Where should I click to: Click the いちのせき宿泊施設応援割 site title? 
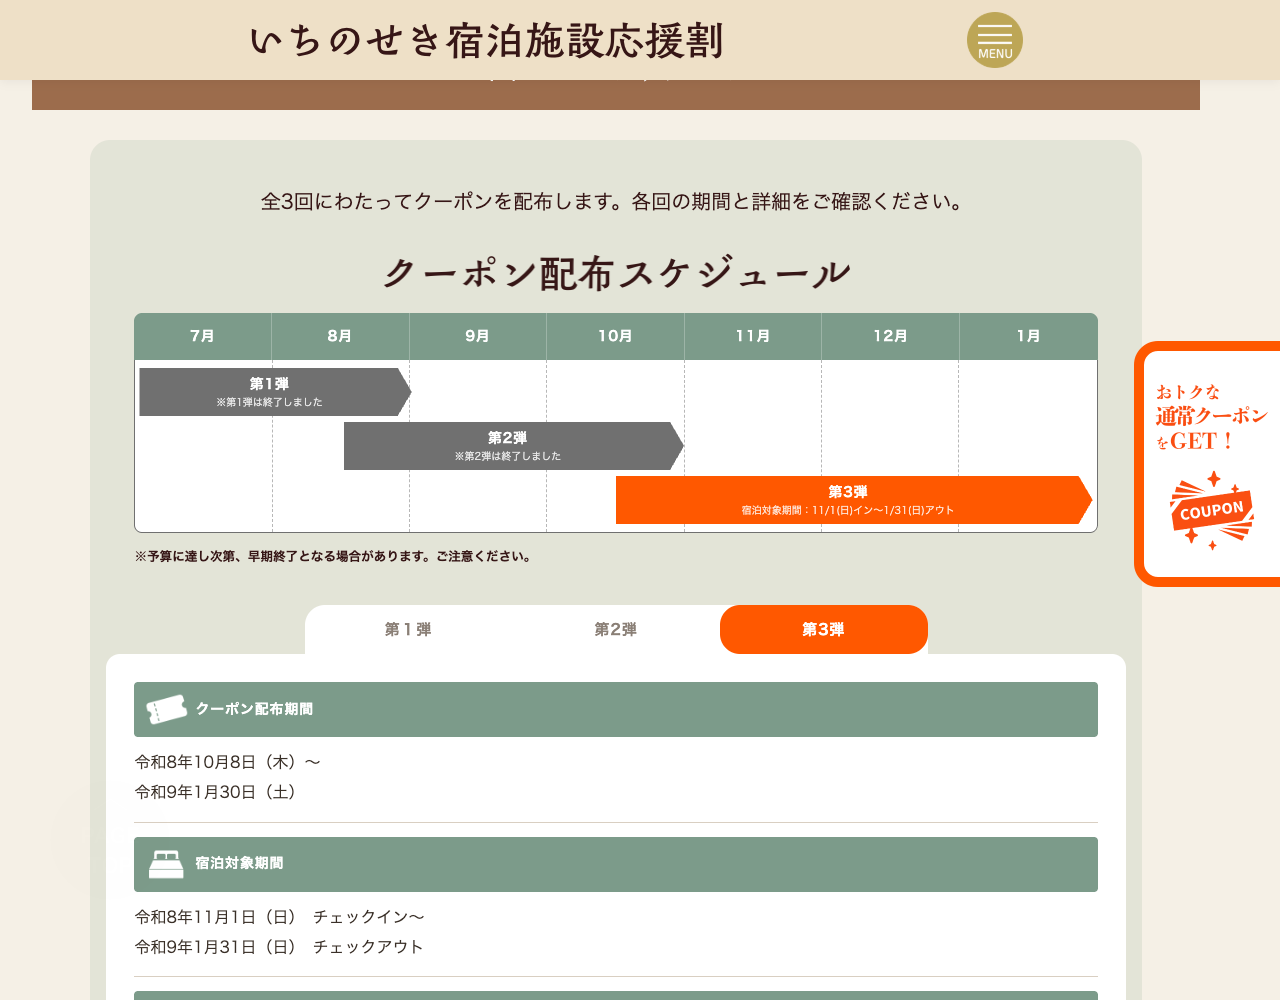point(486,41)
